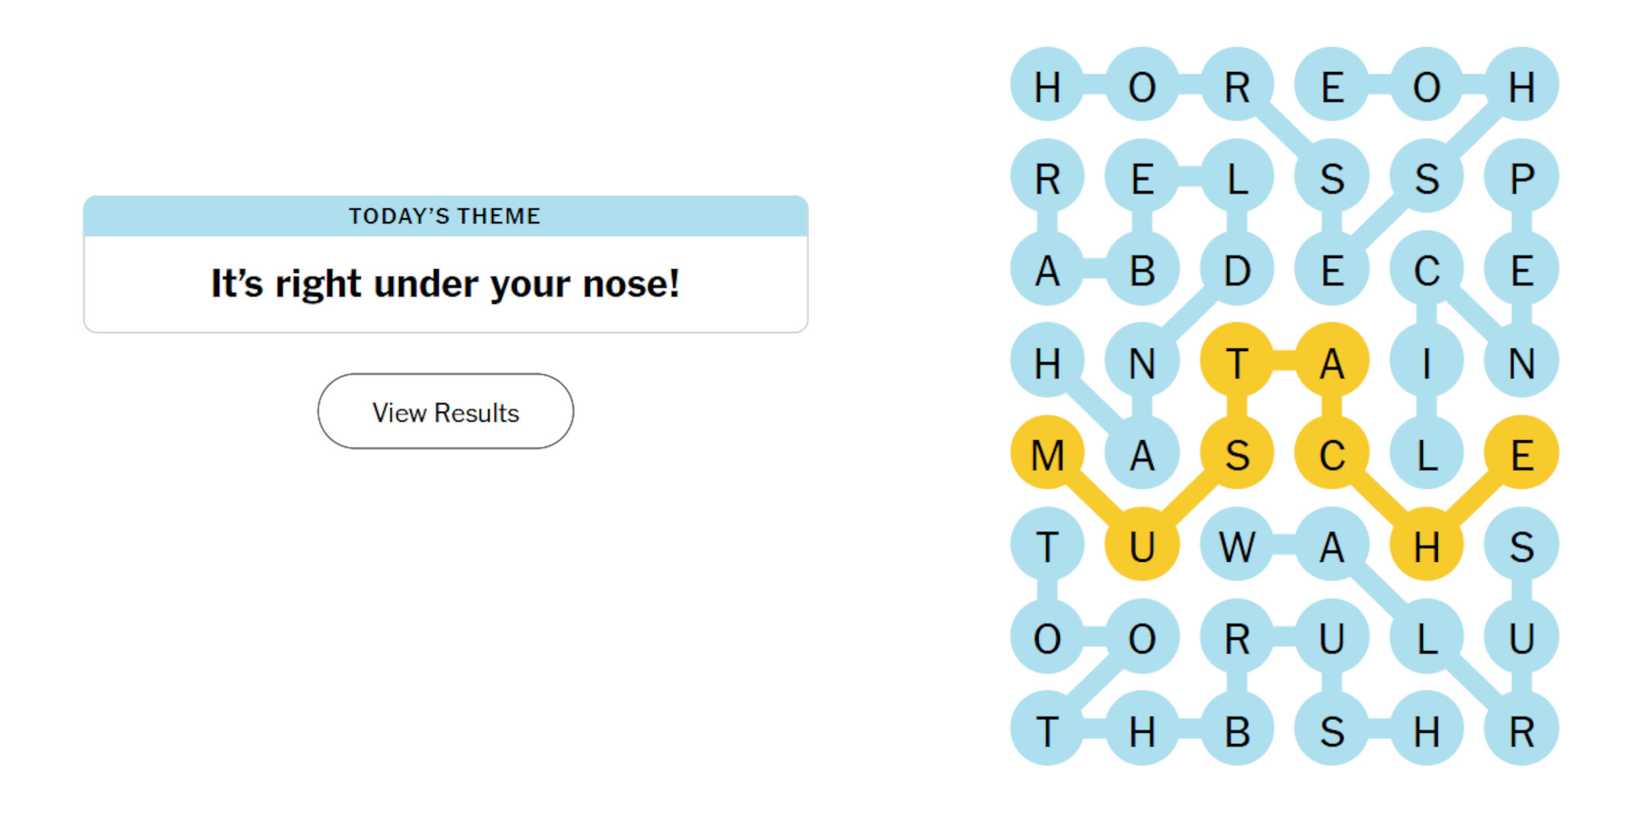Tap the B tile between A and D
The height and width of the screenshot is (825, 1650).
pyautogui.click(x=1142, y=271)
